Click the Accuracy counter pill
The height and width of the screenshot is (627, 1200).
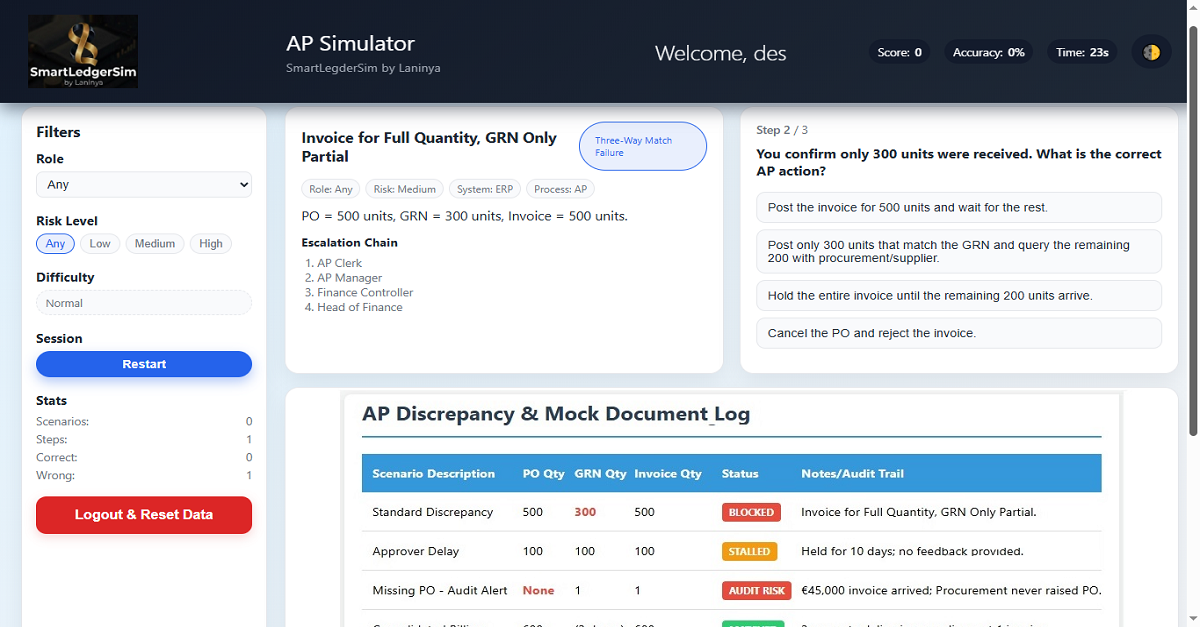(988, 52)
